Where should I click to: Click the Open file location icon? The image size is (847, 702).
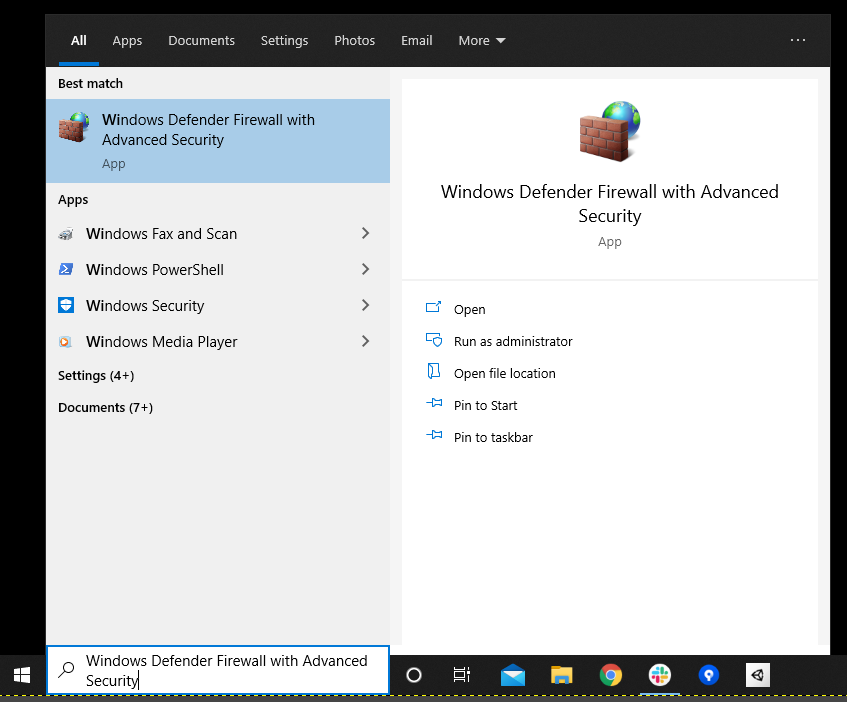pos(434,371)
